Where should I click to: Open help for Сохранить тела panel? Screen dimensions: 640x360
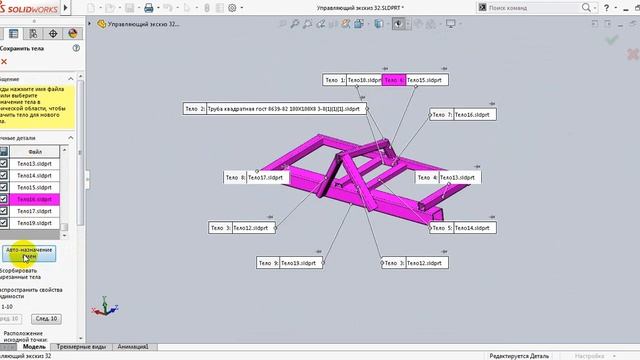[x=76, y=48]
